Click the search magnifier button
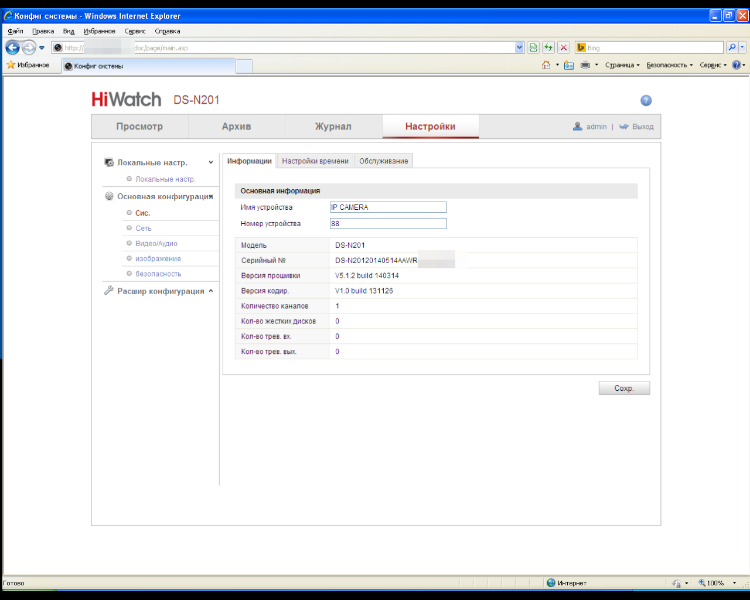The height and width of the screenshot is (600, 750). (x=732, y=47)
